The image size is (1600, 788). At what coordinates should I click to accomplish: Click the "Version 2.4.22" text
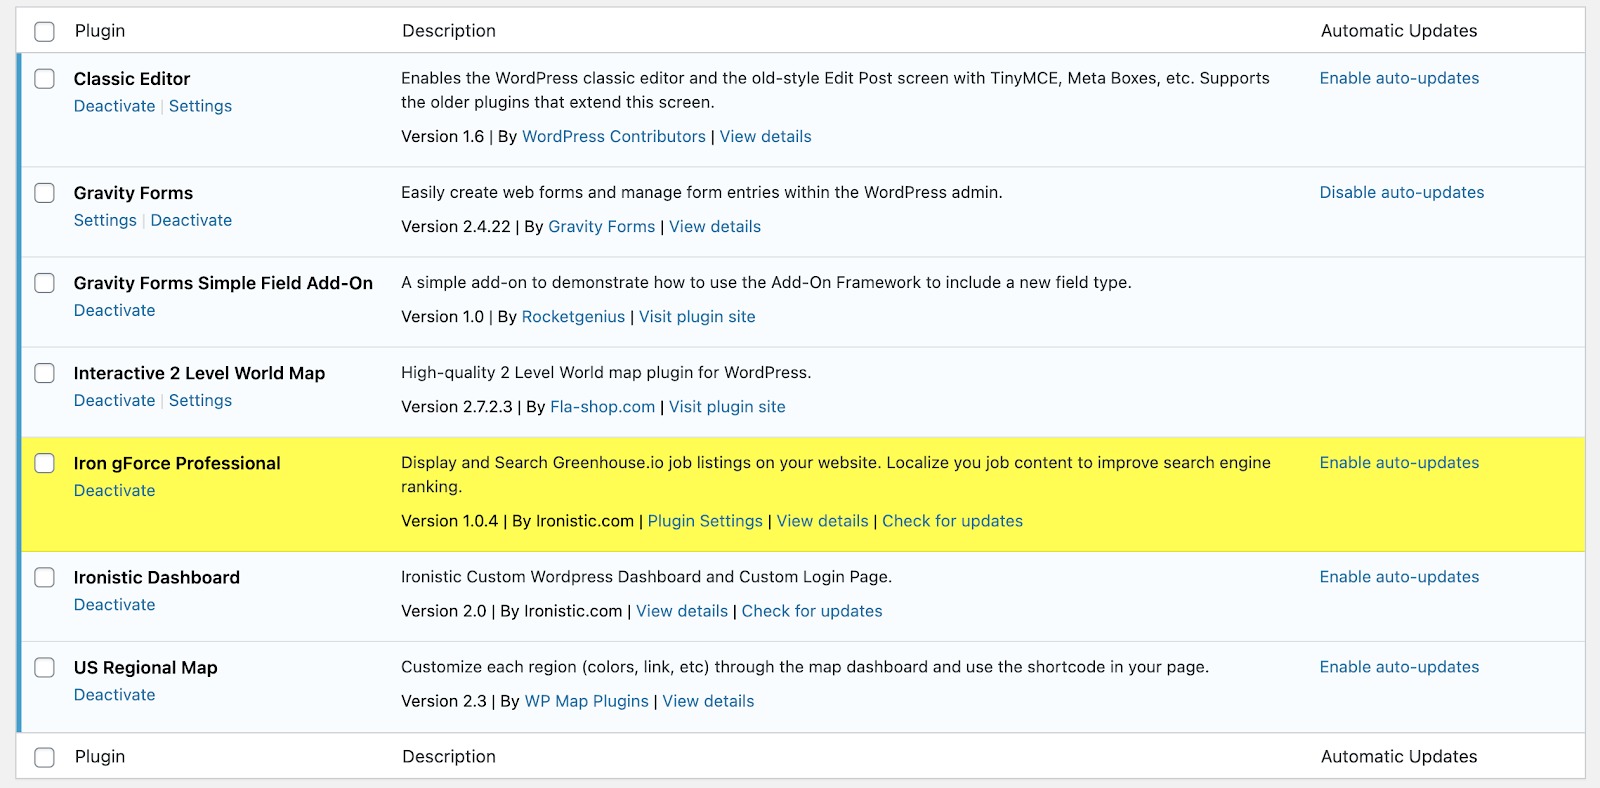pyautogui.click(x=456, y=227)
